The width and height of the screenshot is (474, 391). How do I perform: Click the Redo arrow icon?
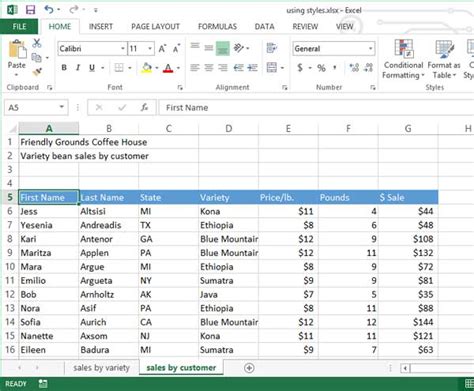click(x=74, y=10)
